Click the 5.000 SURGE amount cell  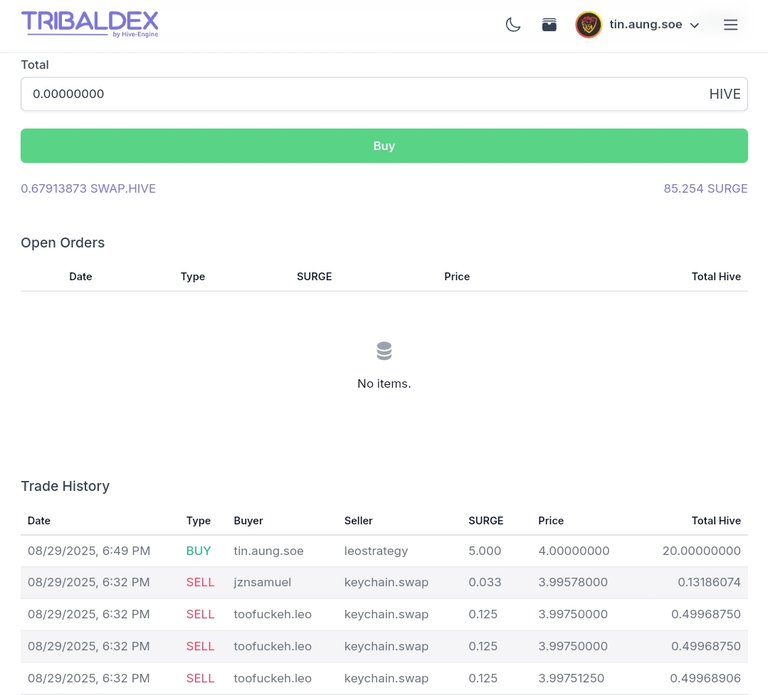pos(484,551)
